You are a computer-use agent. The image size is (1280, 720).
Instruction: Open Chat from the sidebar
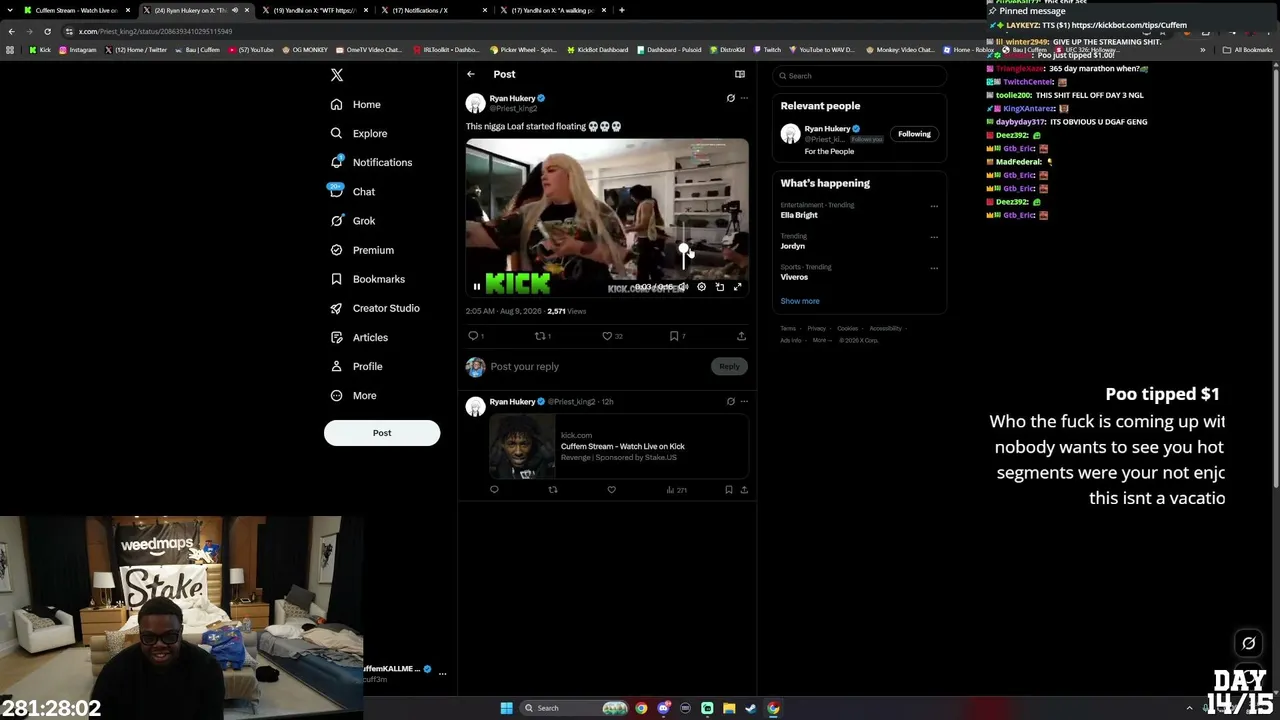coord(352,191)
